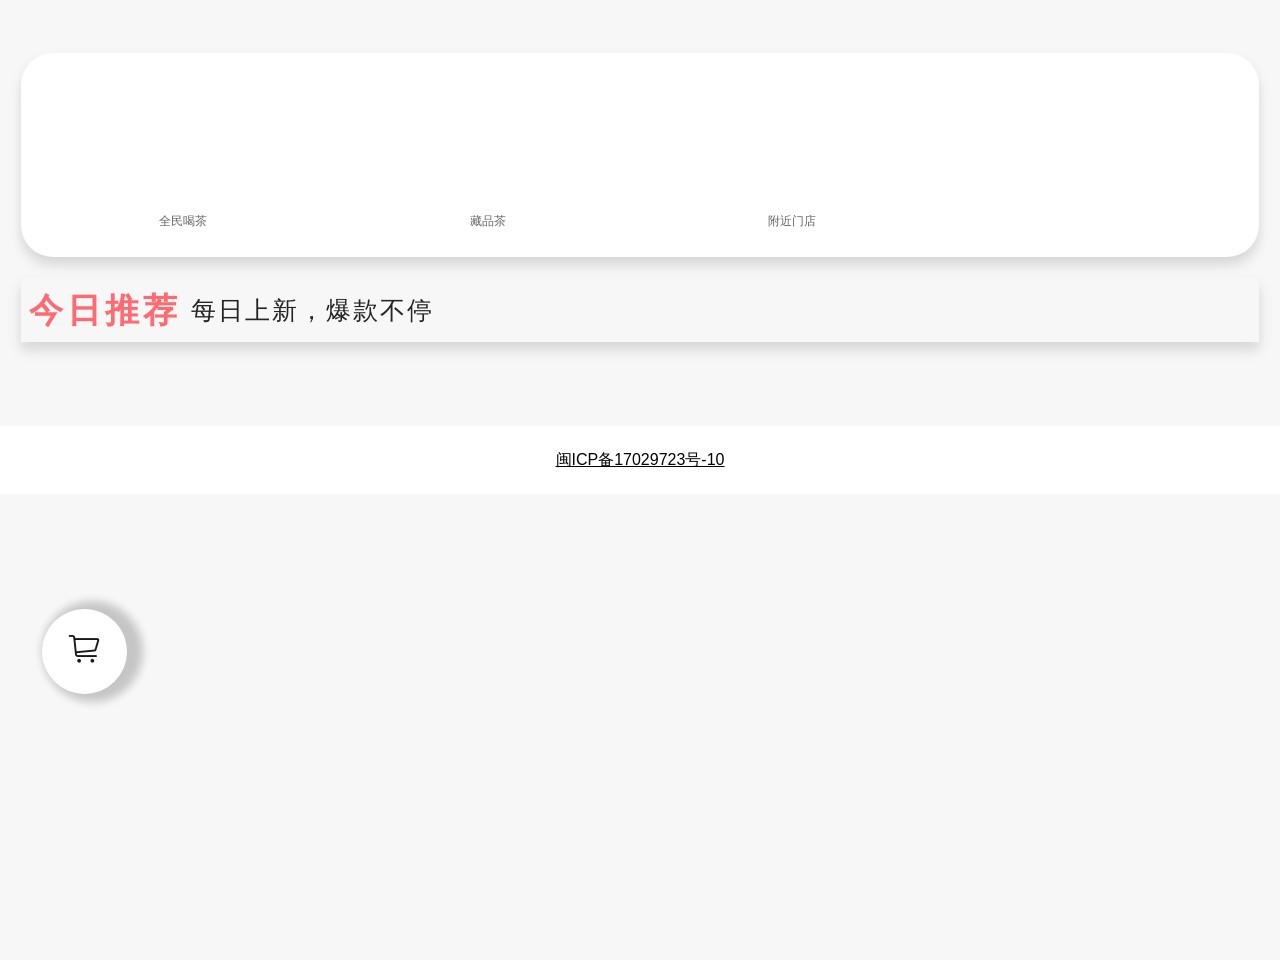Go to 附近门店 nearby stores label
The width and height of the screenshot is (1280, 960).
[791, 221]
